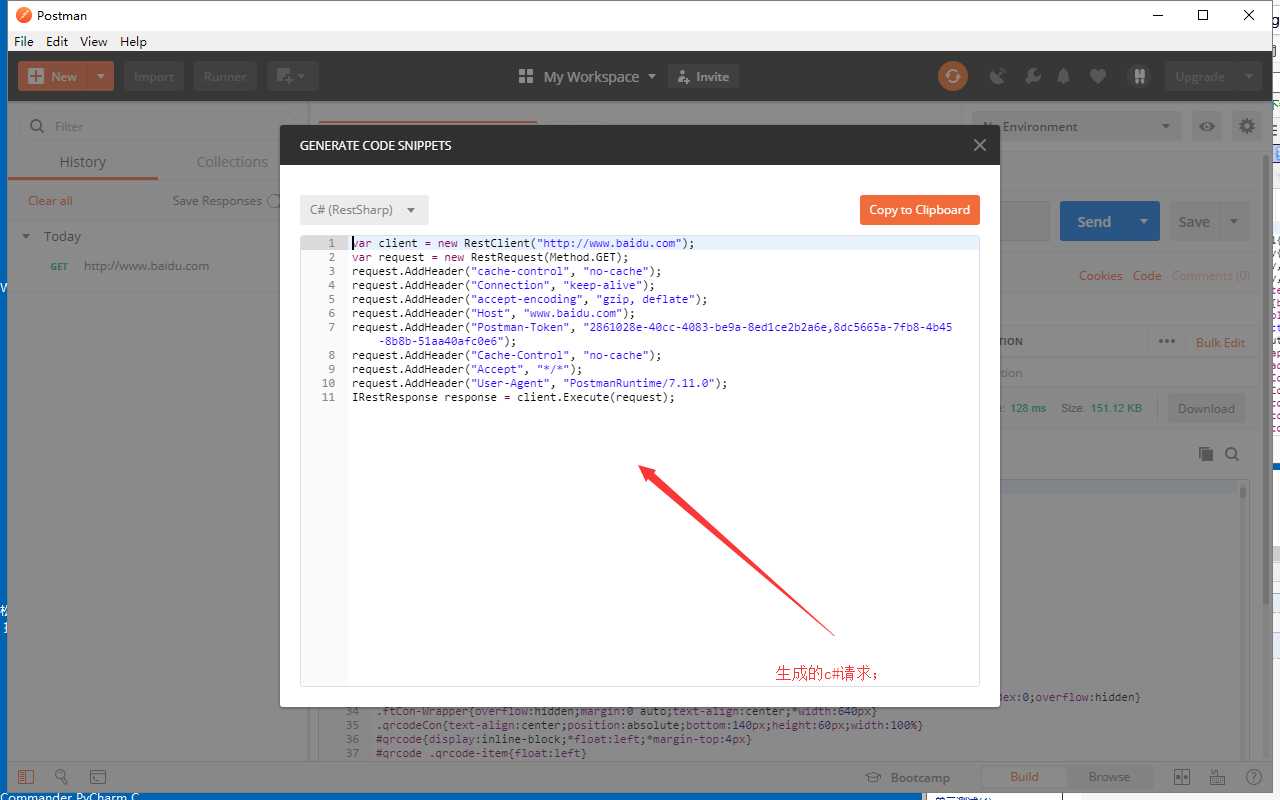Viewport: 1280px width, 800px height.
Task: Click the heart icon in header
Action: [1098, 76]
